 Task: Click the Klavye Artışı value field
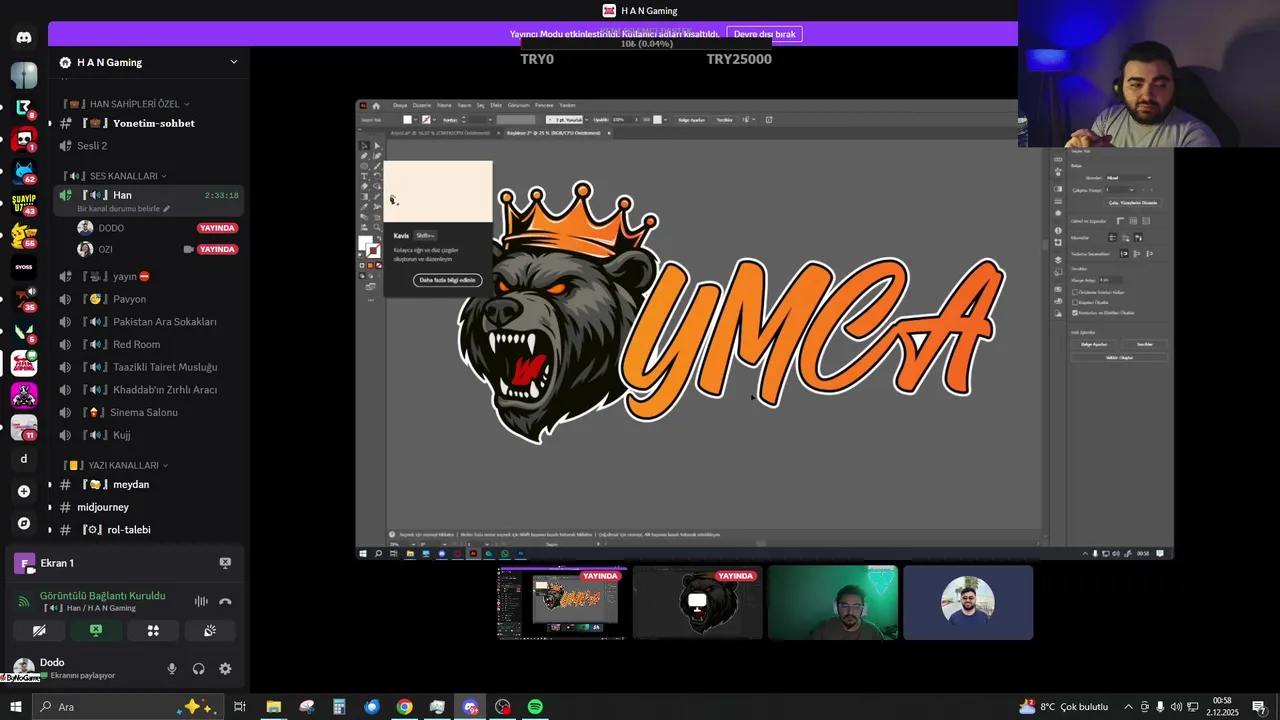coord(1110,280)
